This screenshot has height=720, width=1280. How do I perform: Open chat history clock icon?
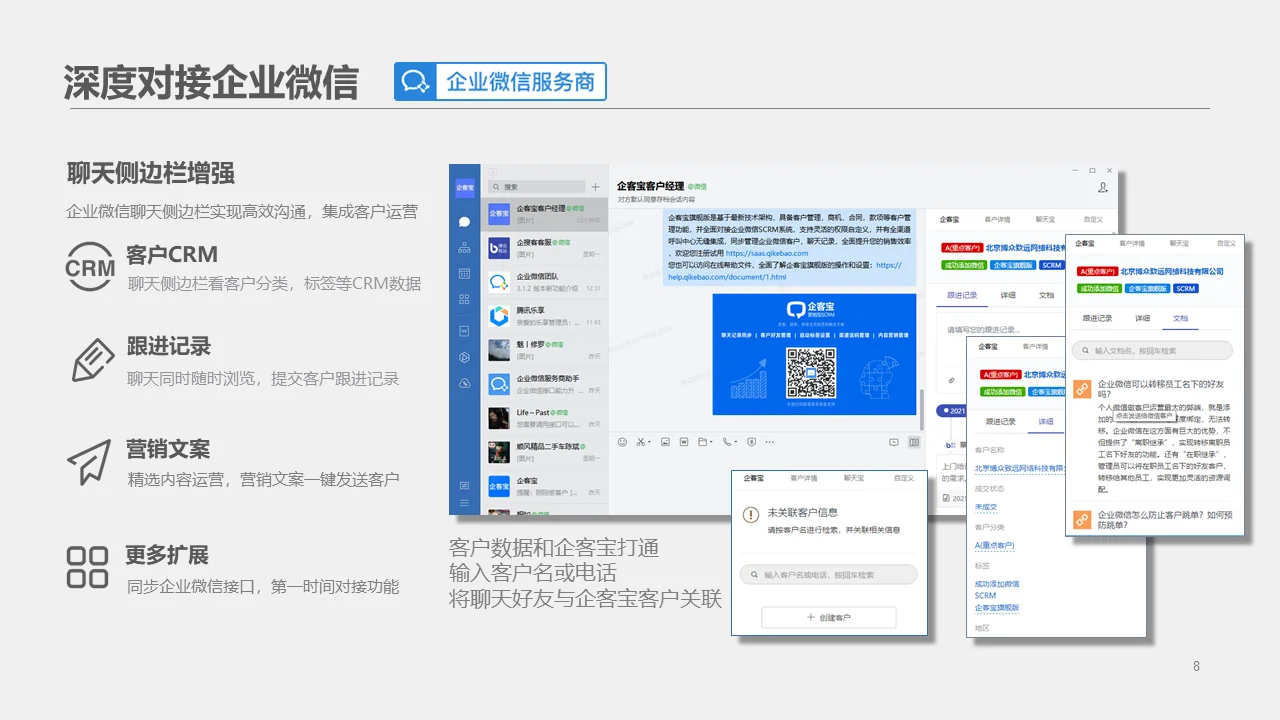tap(894, 441)
